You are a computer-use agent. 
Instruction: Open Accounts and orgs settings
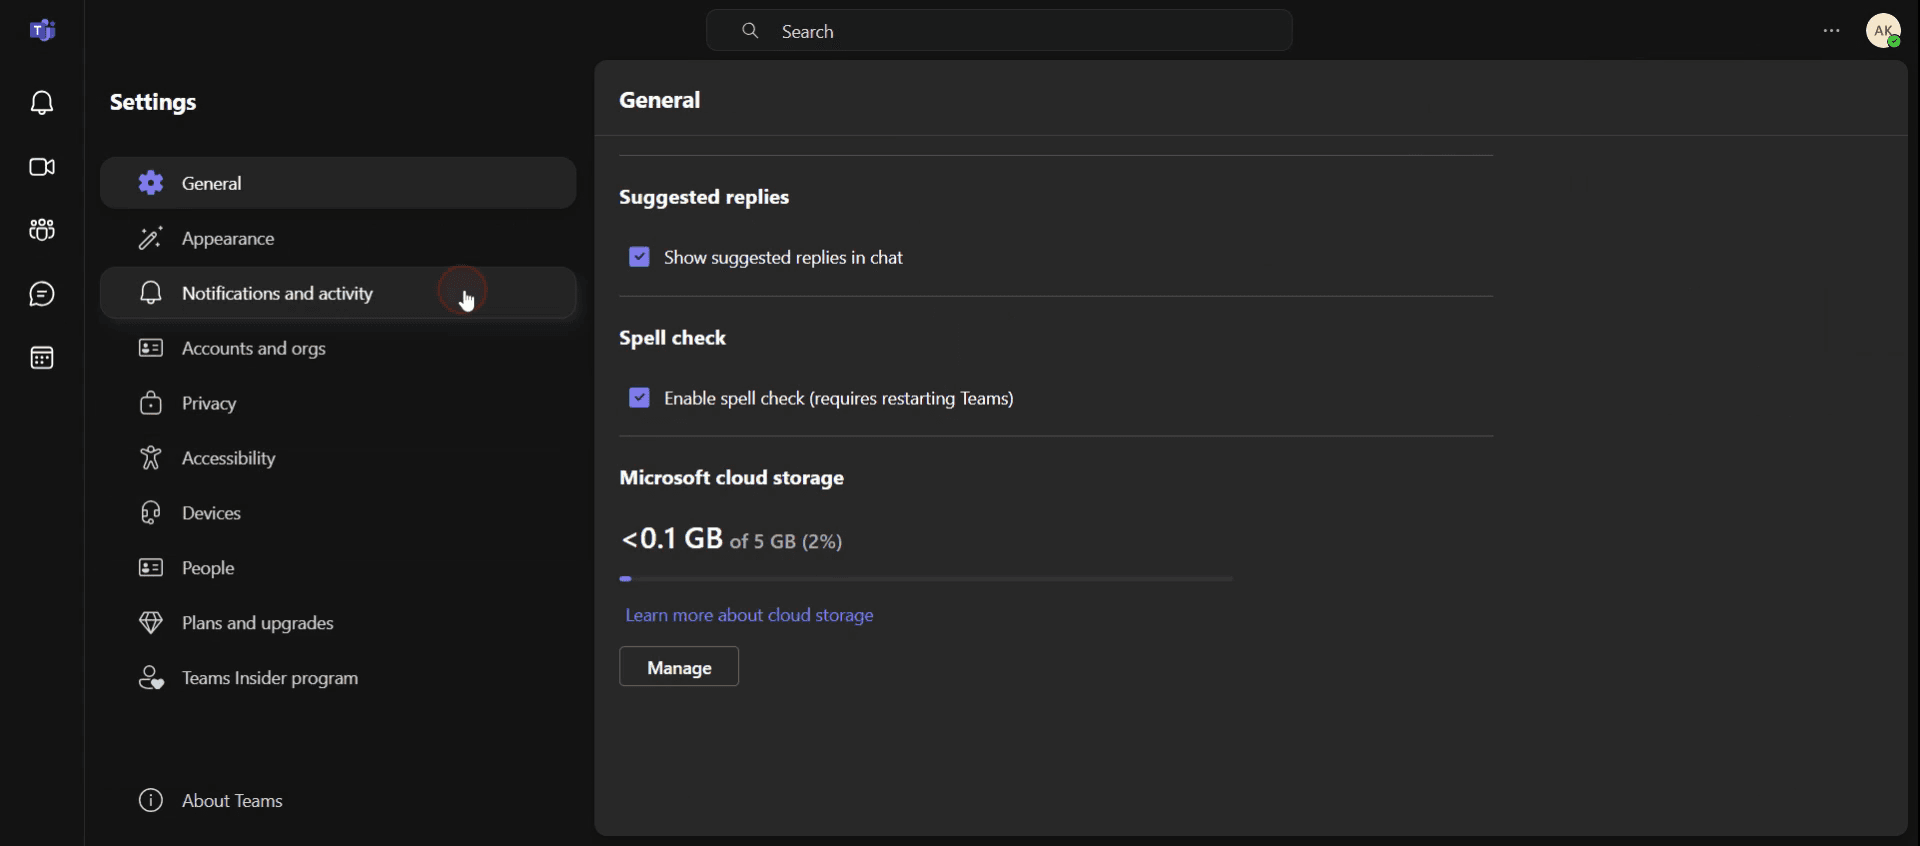pos(338,348)
